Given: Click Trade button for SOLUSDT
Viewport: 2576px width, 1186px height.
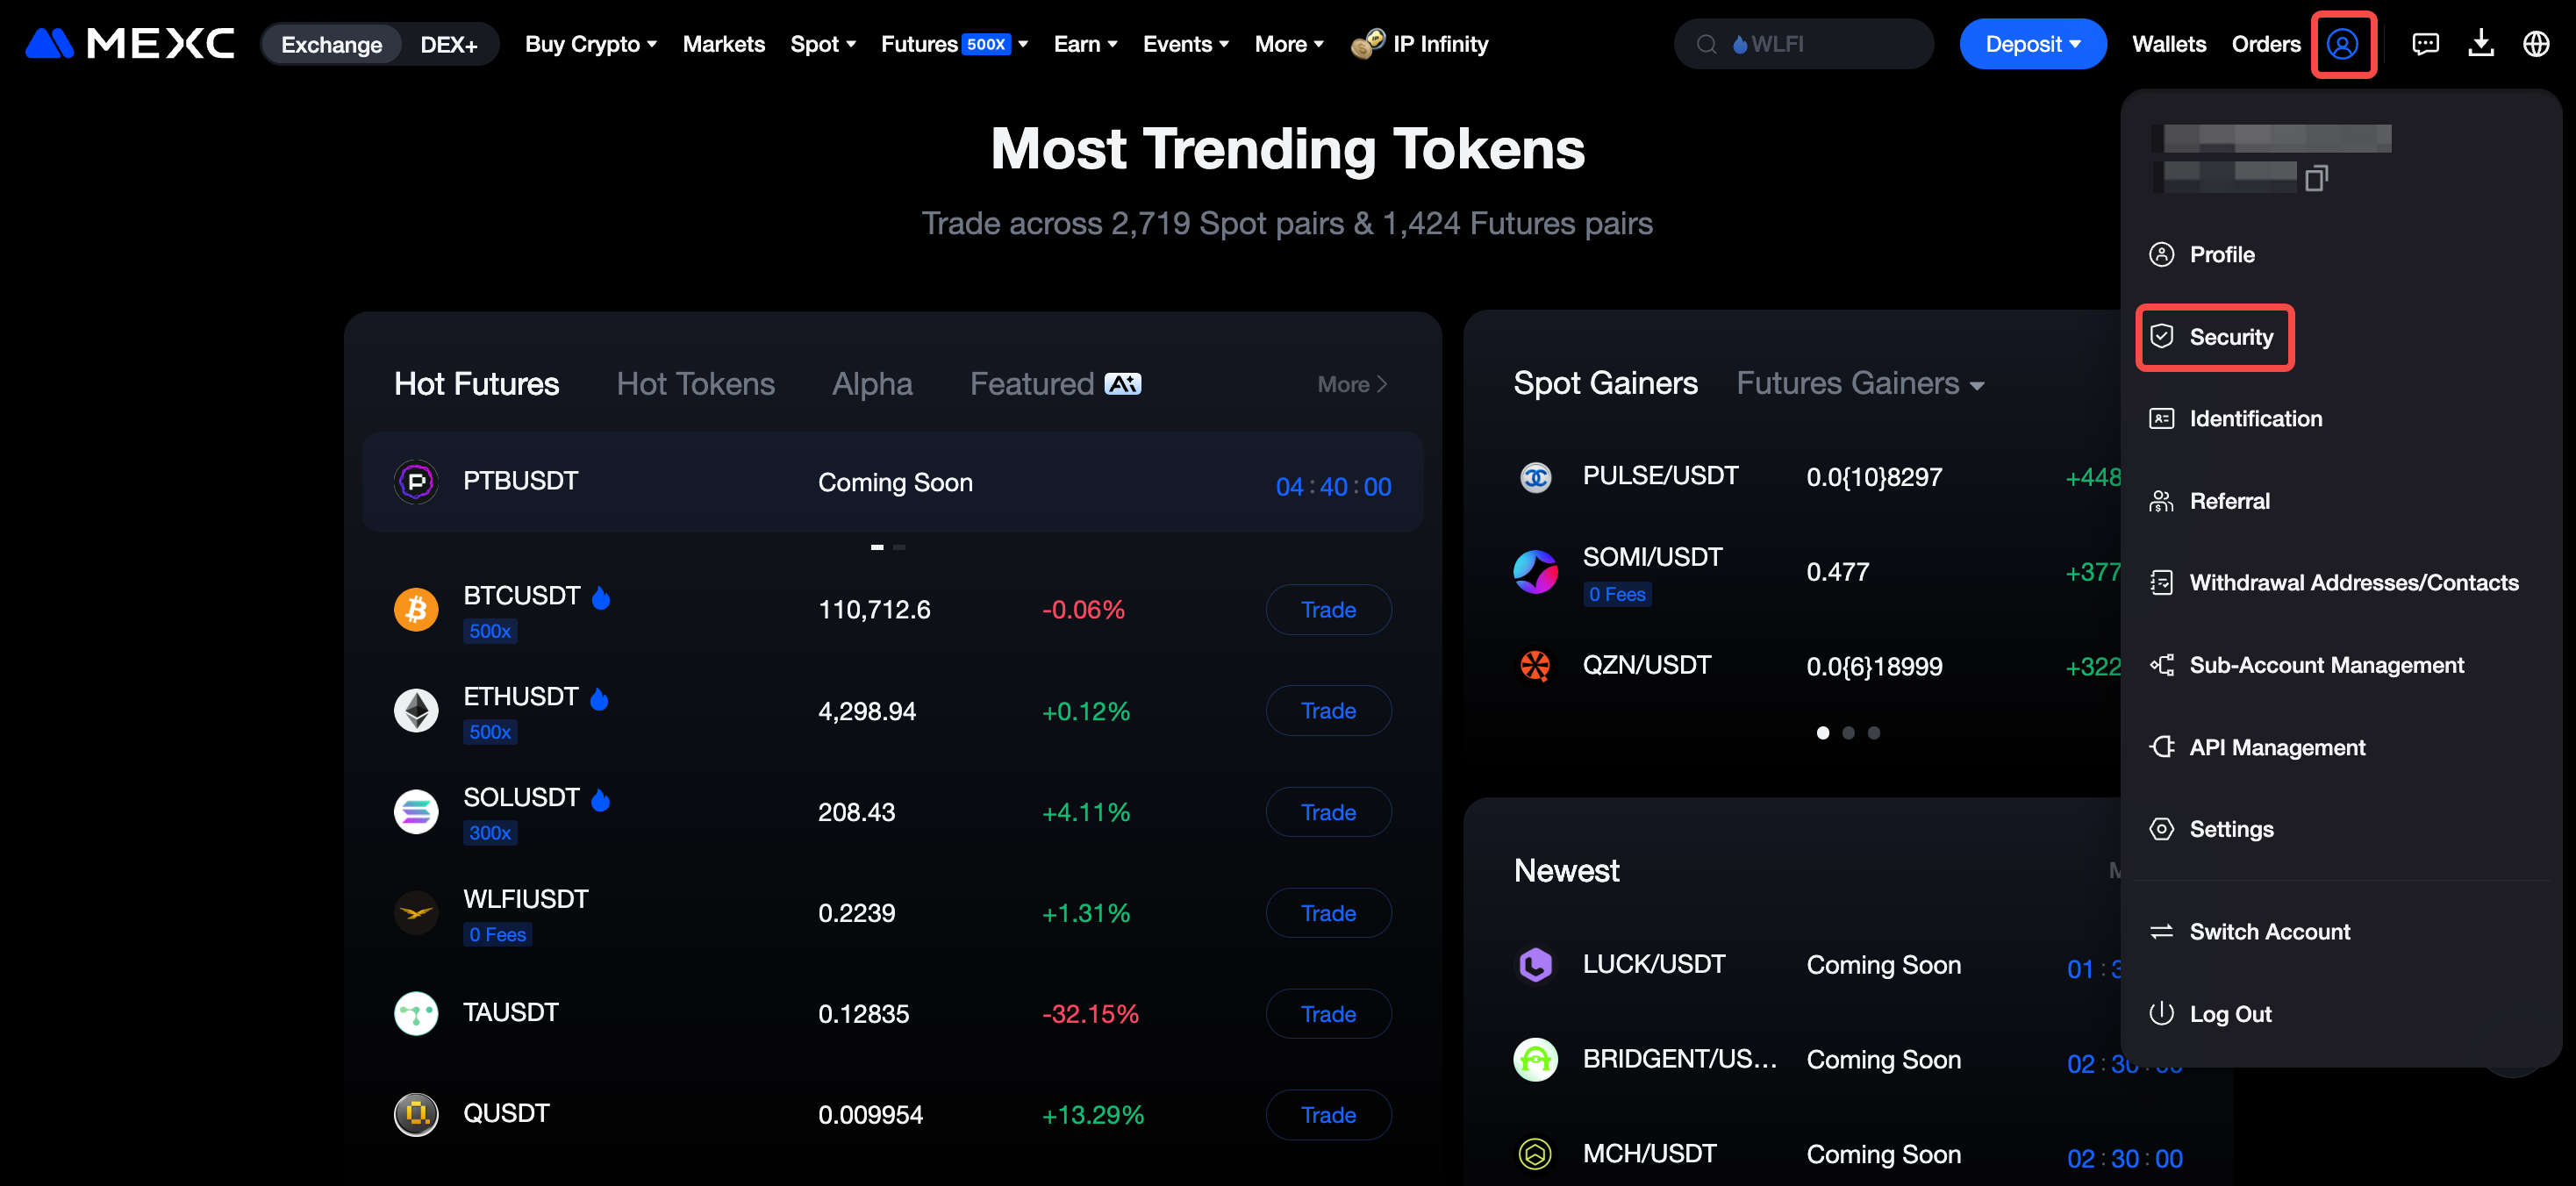Looking at the screenshot, I should tap(1328, 812).
